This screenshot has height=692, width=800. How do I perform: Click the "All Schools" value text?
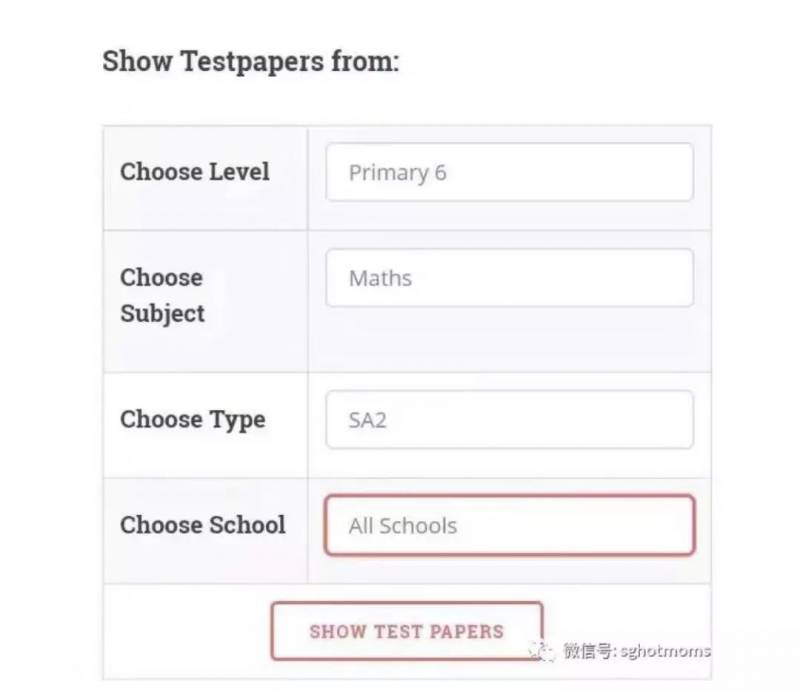point(402,526)
